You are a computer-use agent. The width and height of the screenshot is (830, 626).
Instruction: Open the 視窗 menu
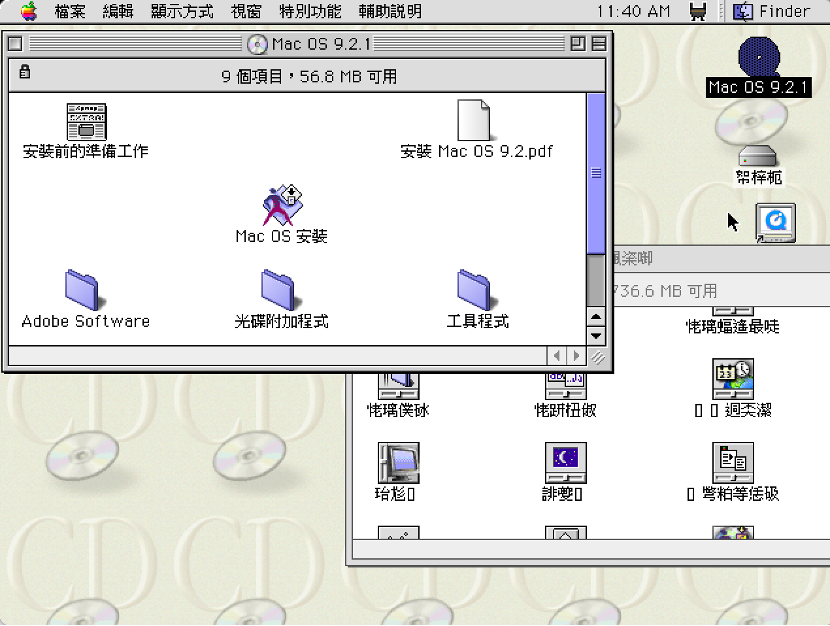[x=246, y=11]
